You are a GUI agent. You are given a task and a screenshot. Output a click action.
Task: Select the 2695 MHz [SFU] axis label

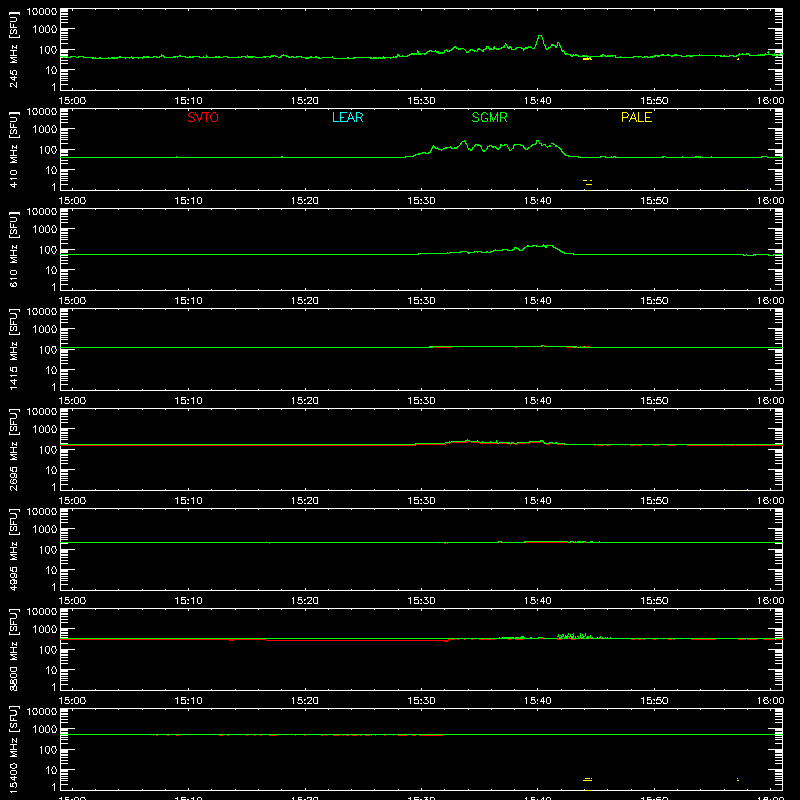[x=13, y=450]
